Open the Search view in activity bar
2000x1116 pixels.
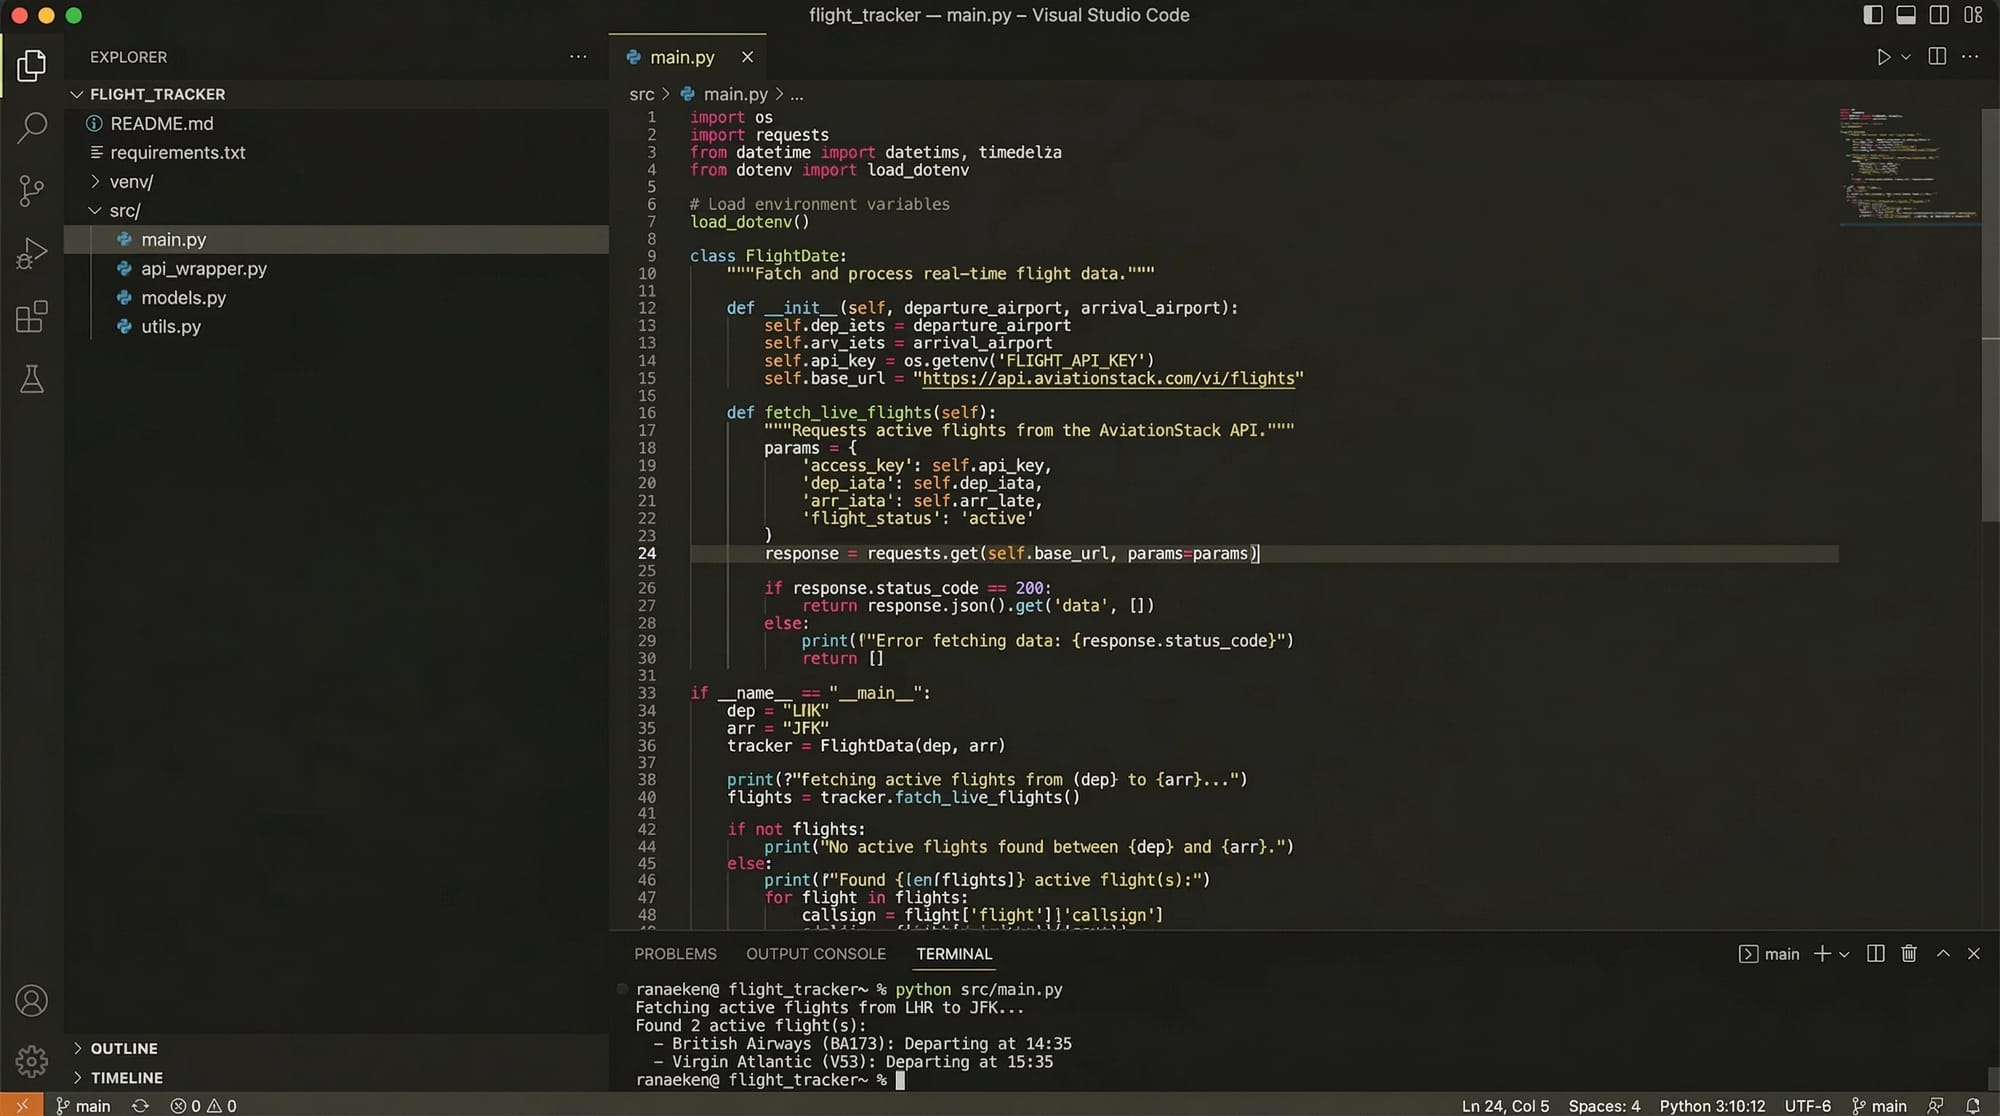pos(32,127)
